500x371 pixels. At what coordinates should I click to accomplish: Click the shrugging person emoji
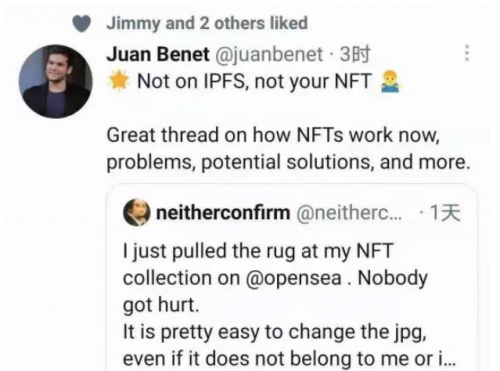(390, 81)
